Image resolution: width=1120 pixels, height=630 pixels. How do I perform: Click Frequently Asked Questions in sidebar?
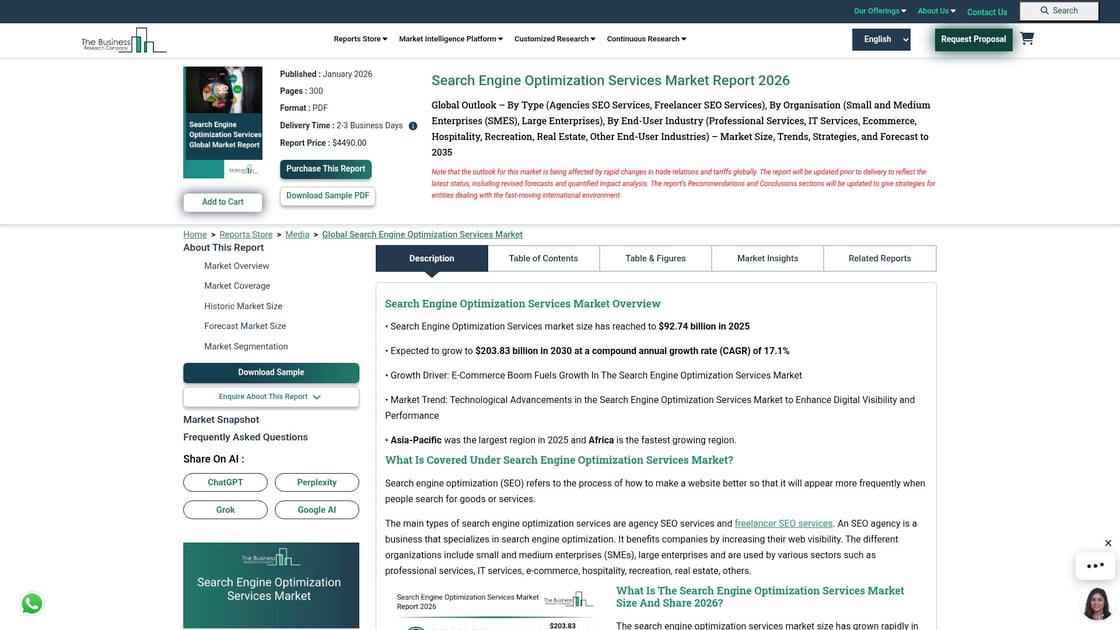(x=245, y=437)
